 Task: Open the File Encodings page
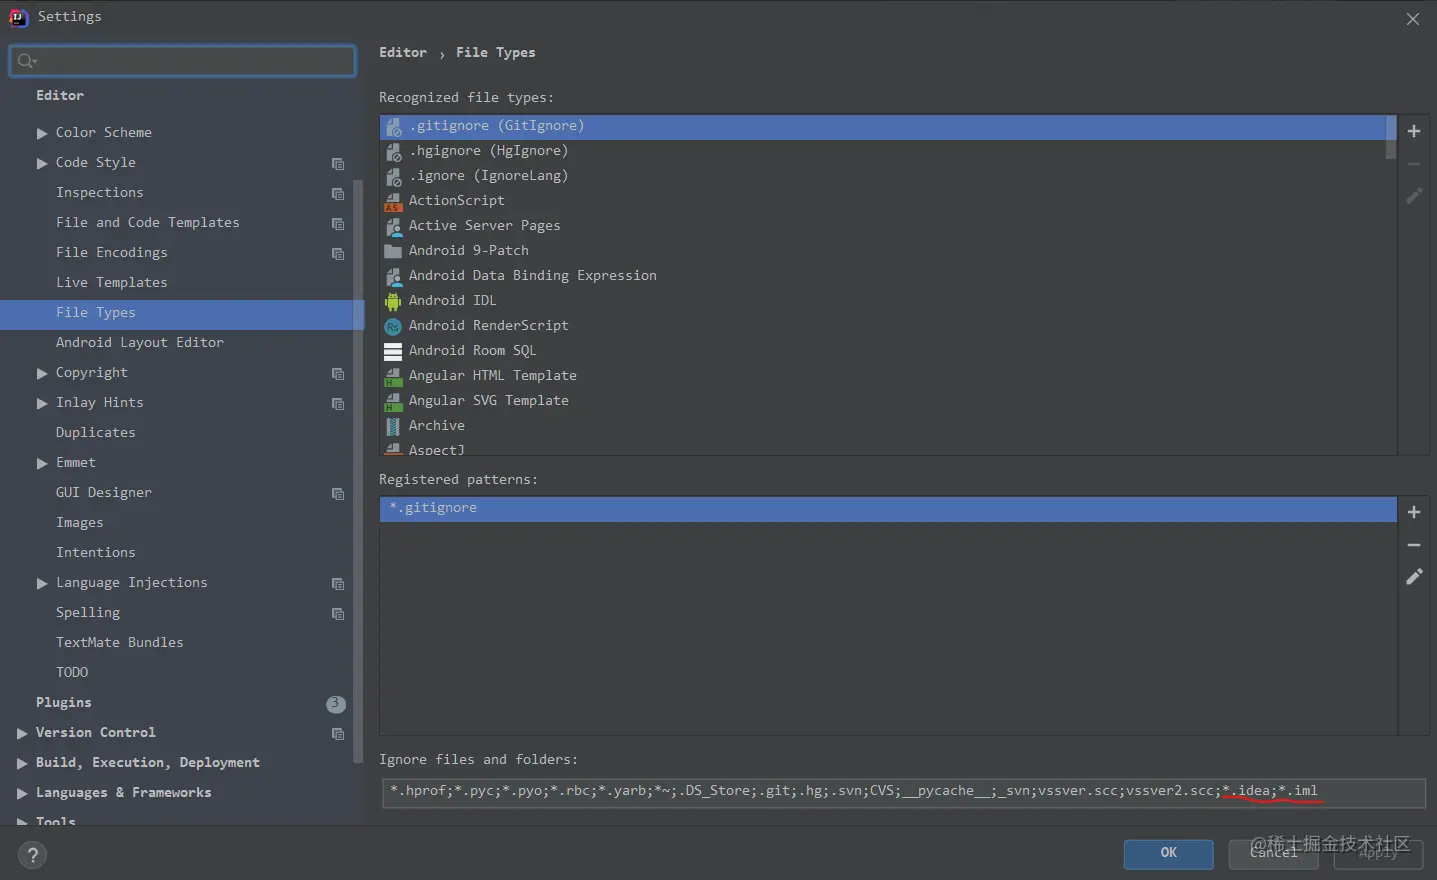click(112, 252)
